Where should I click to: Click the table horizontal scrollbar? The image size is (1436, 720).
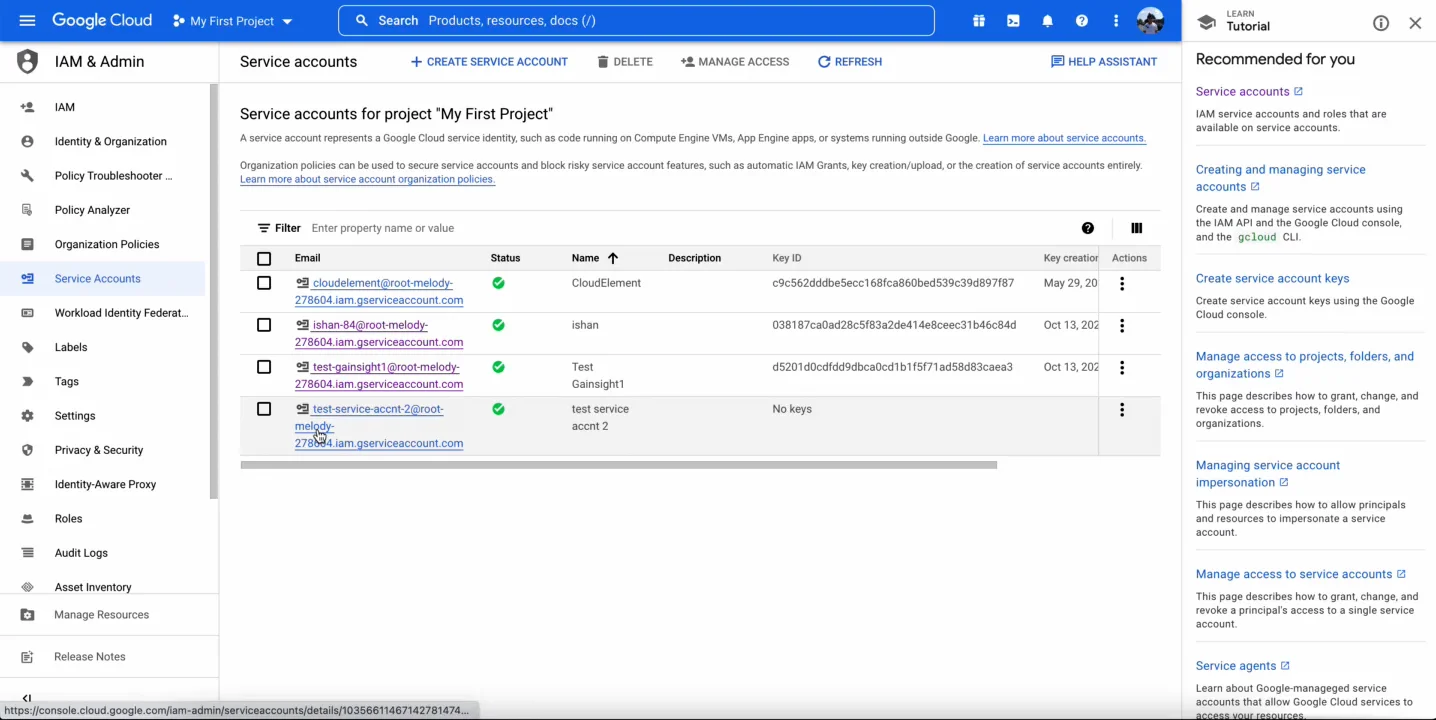tap(618, 465)
